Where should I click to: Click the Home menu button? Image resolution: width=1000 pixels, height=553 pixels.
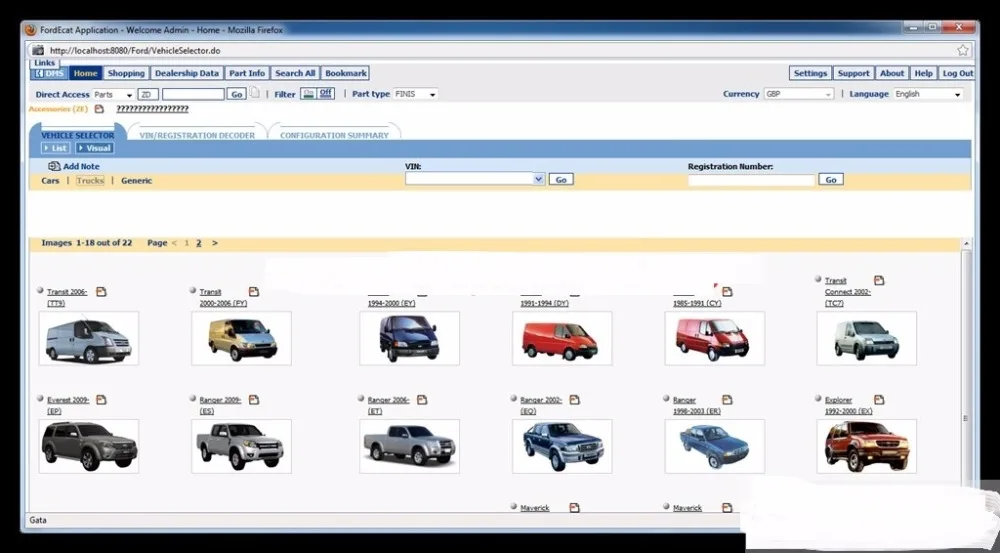coord(85,73)
